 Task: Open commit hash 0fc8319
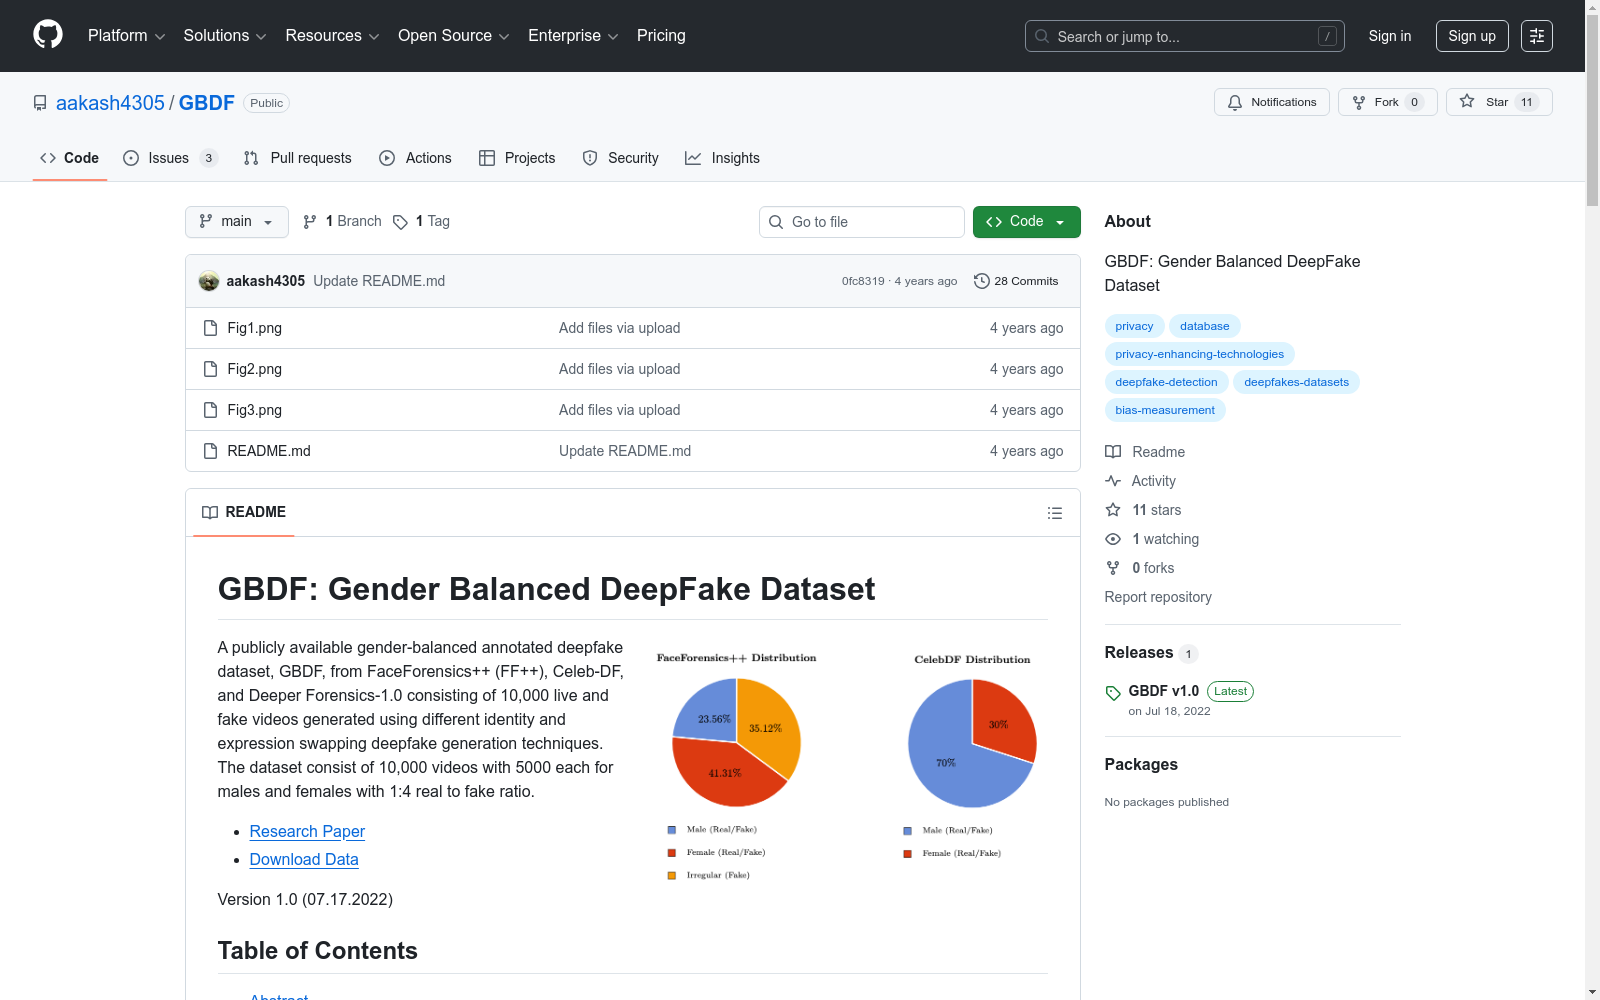tap(863, 281)
